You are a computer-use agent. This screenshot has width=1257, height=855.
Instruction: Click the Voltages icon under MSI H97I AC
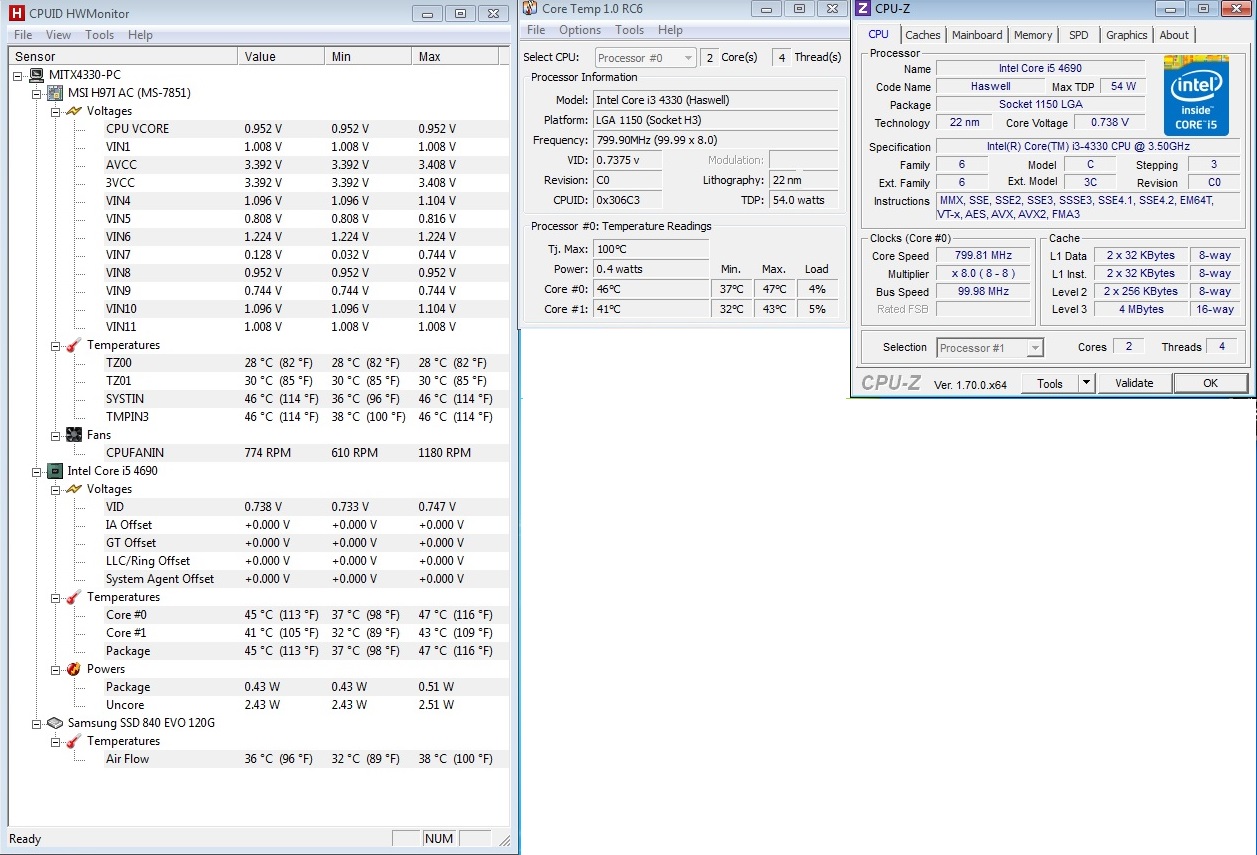point(74,111)
